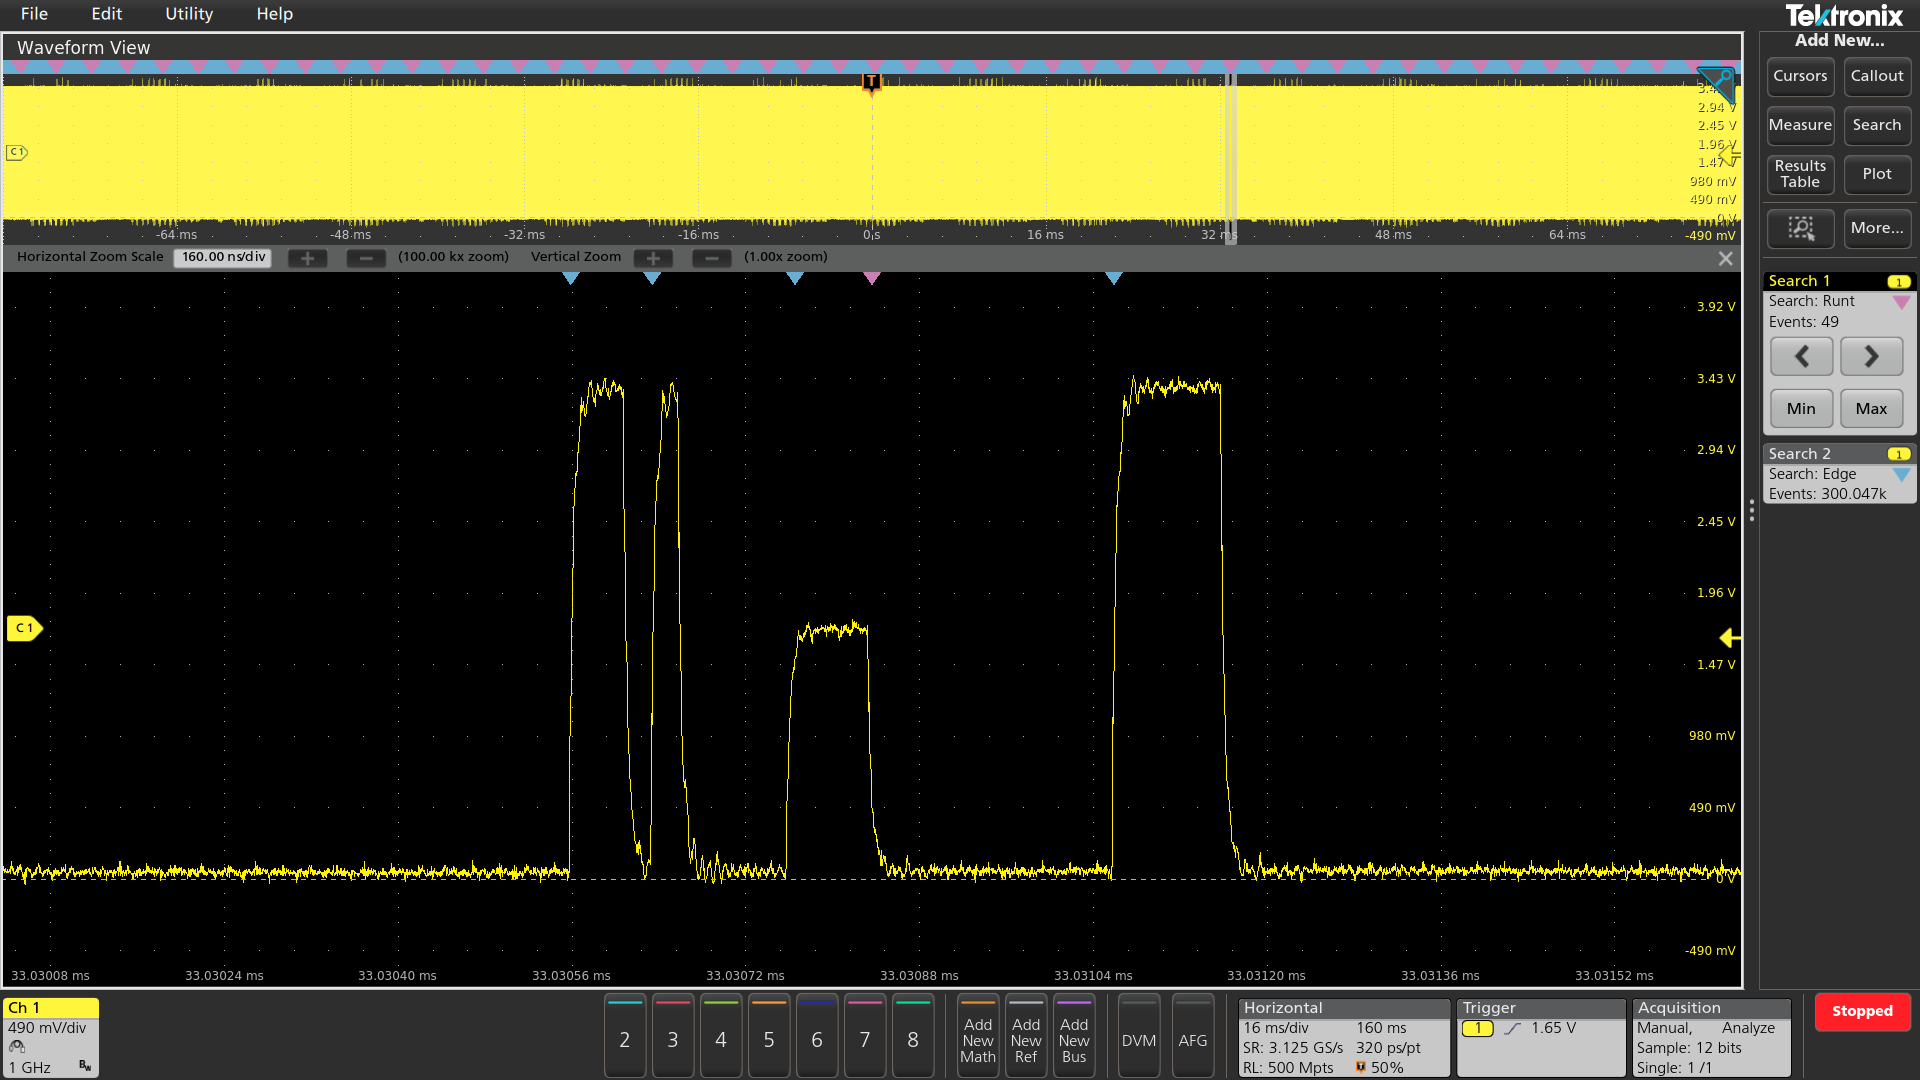Open the Utility menu
Viewport: 1920px width, 1080px height.
[189, 14]
